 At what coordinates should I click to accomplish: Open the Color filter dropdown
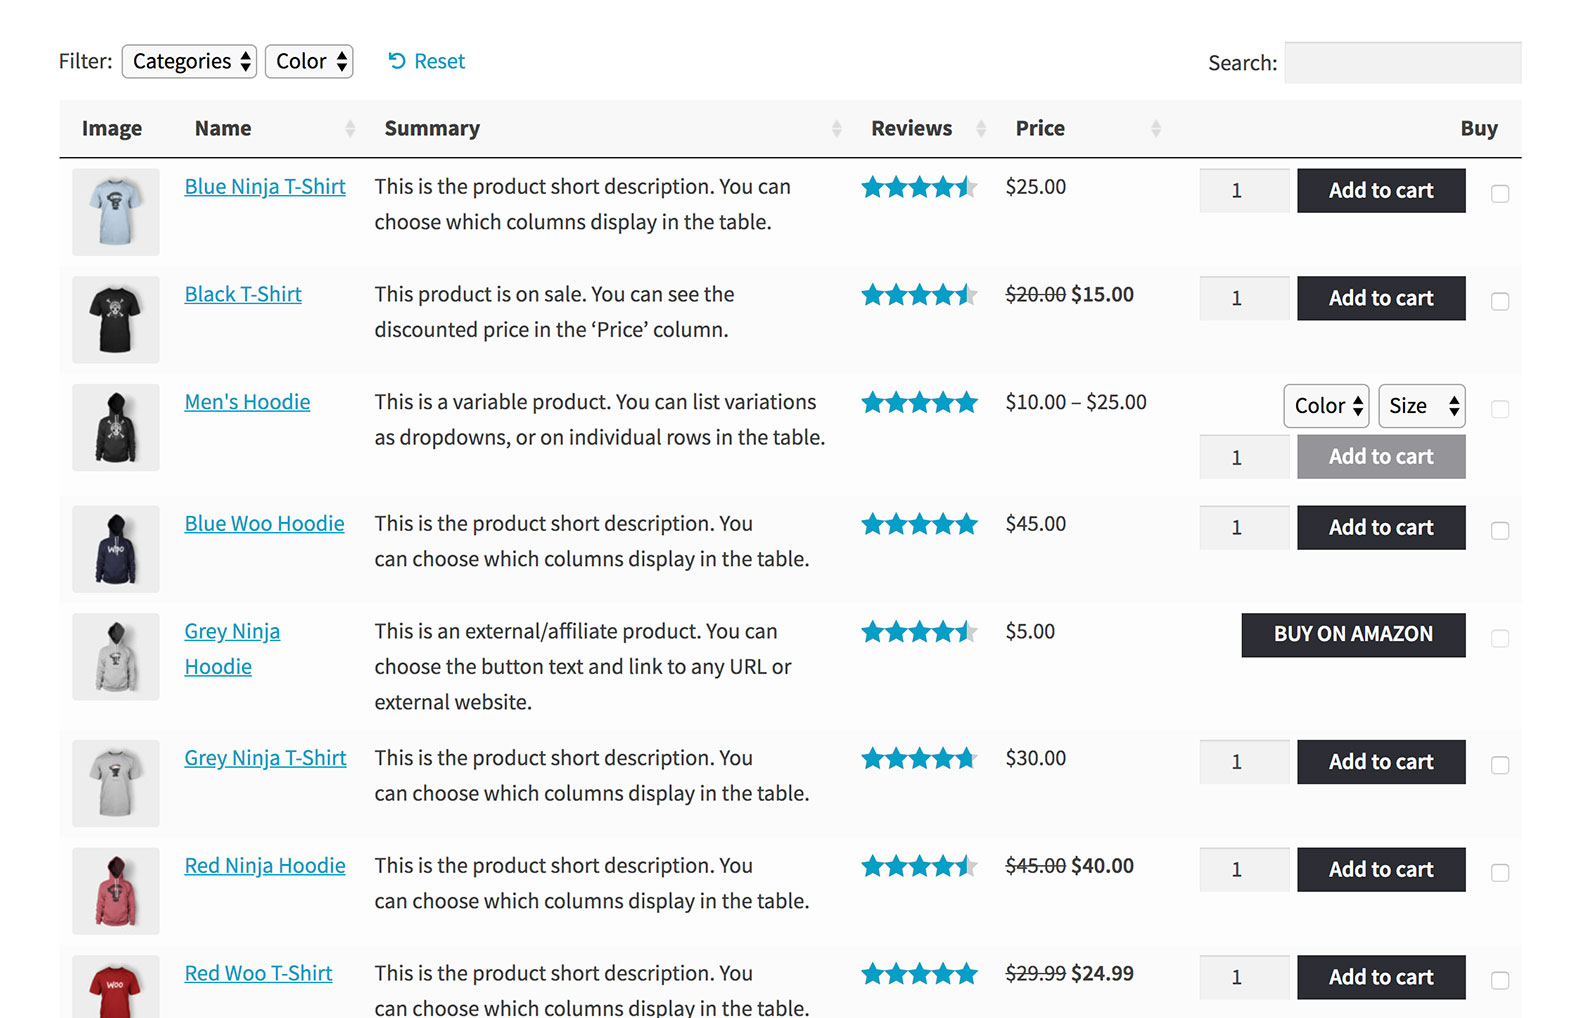309,61
